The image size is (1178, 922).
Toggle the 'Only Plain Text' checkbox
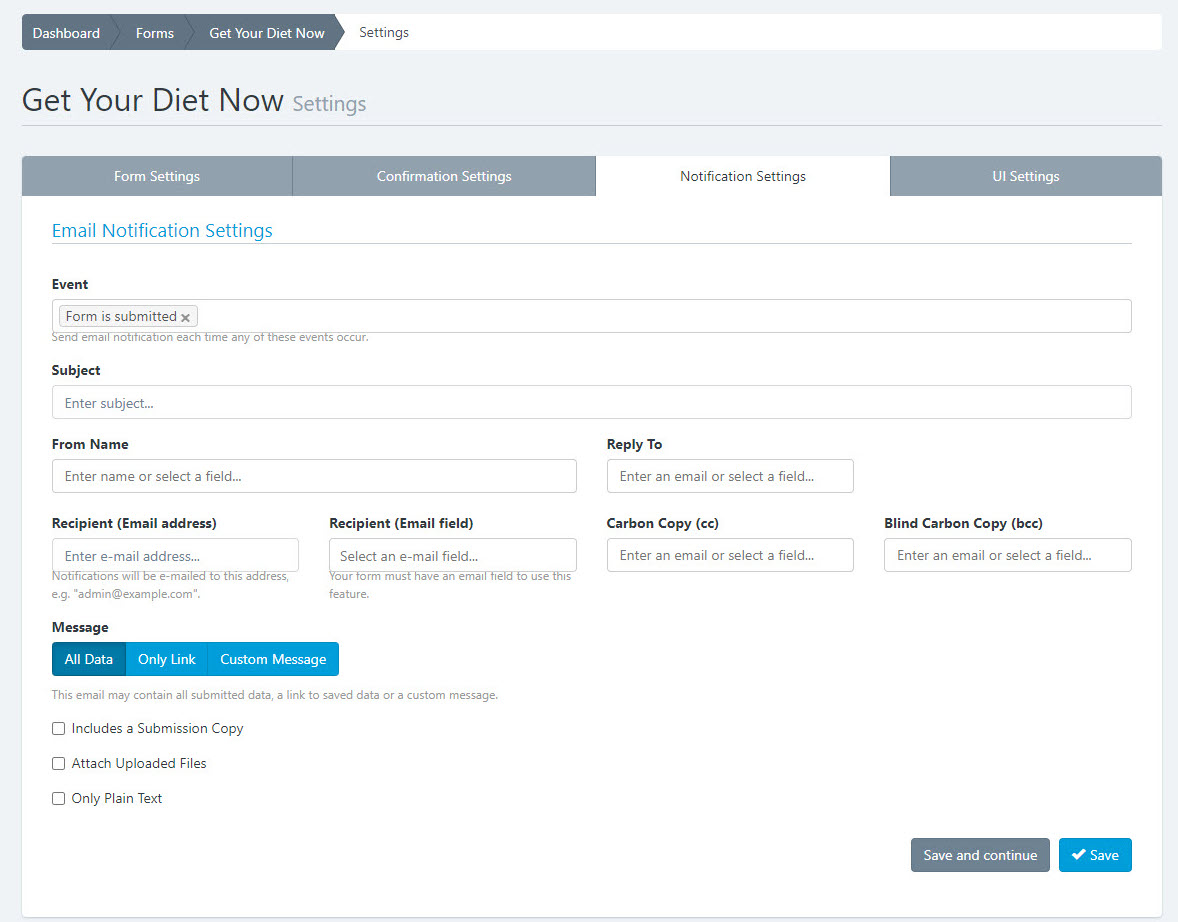(x=59, y=799)
